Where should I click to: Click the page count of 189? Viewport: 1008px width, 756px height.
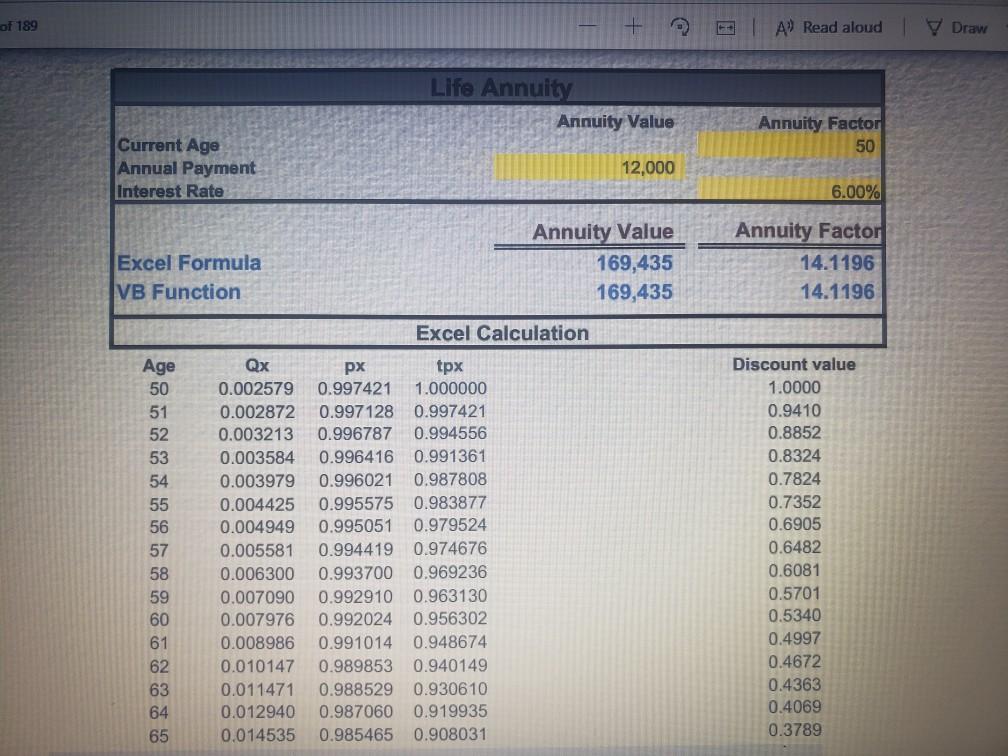coord(19,26)
